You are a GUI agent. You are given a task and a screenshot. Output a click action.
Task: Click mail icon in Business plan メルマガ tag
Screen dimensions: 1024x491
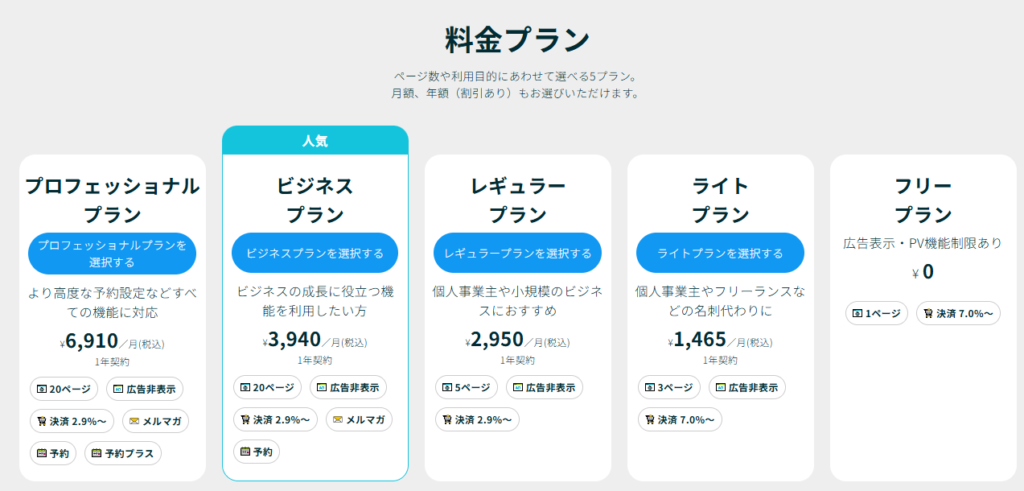point(338,419)
